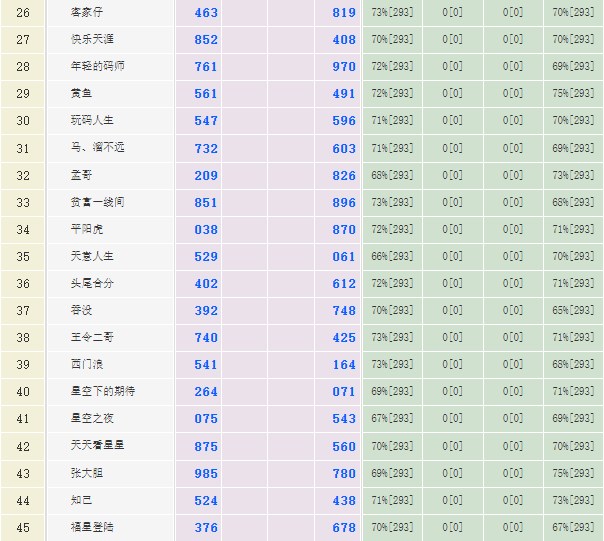Click the blue number 678 in row 45
The height and width of the screenshot is (541, 604).
(x=344, y=527)
